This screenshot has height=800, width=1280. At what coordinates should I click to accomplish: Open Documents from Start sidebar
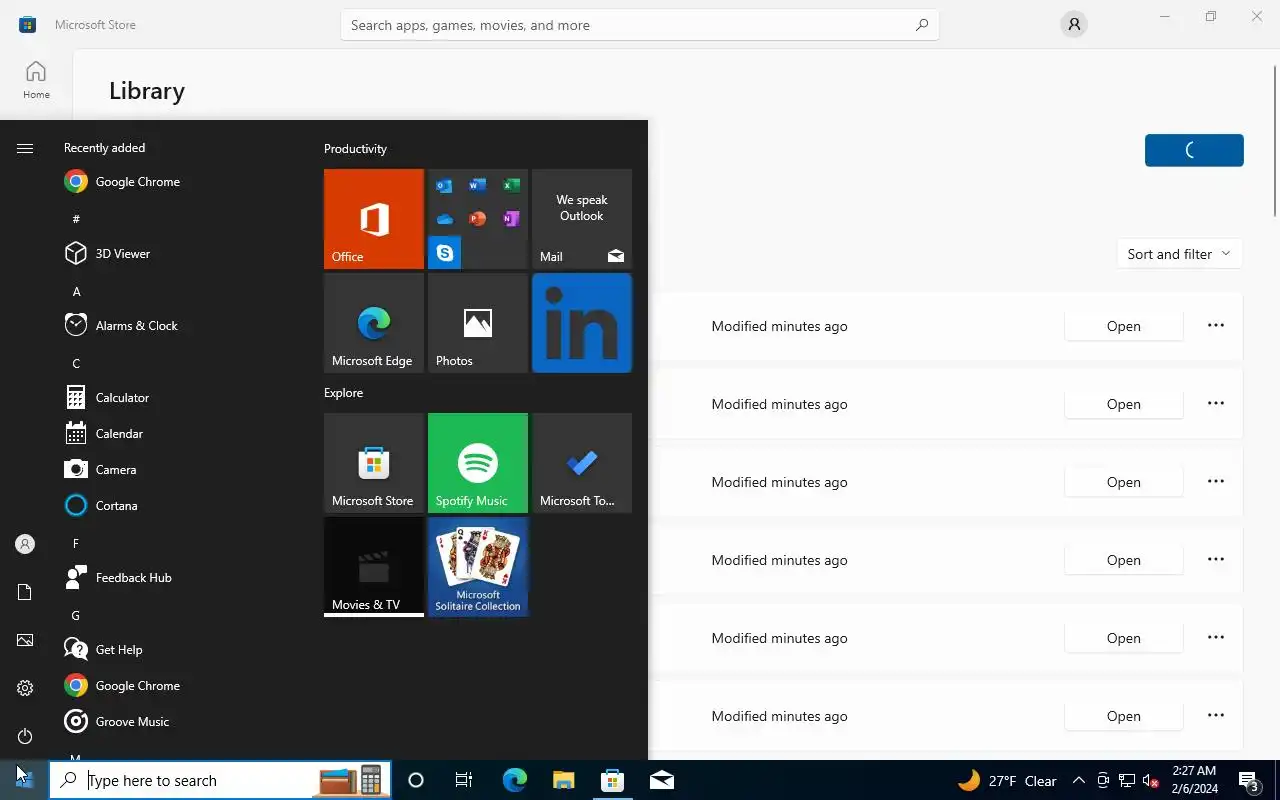pos(25,592)
